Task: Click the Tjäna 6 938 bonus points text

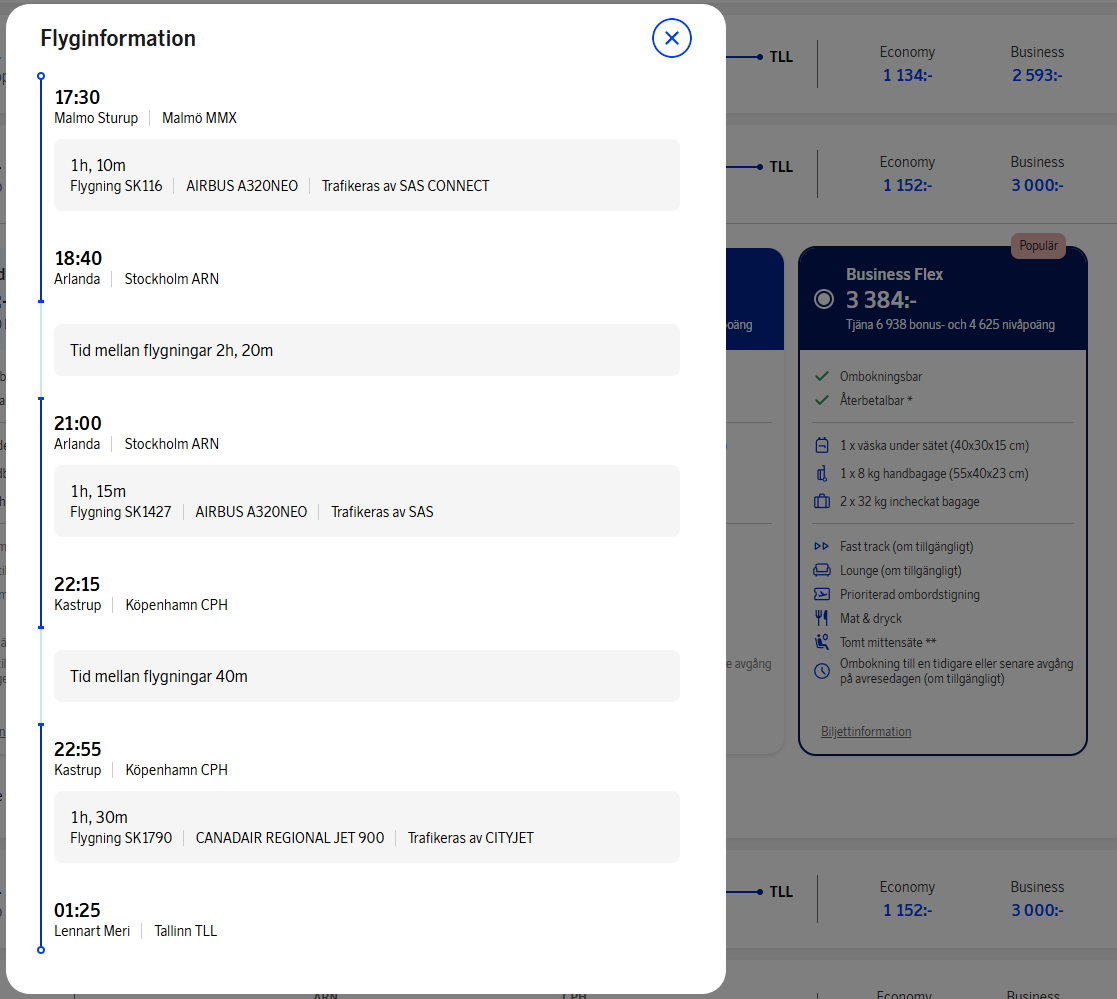Action: pyautogui.click(x=950, y=325)
